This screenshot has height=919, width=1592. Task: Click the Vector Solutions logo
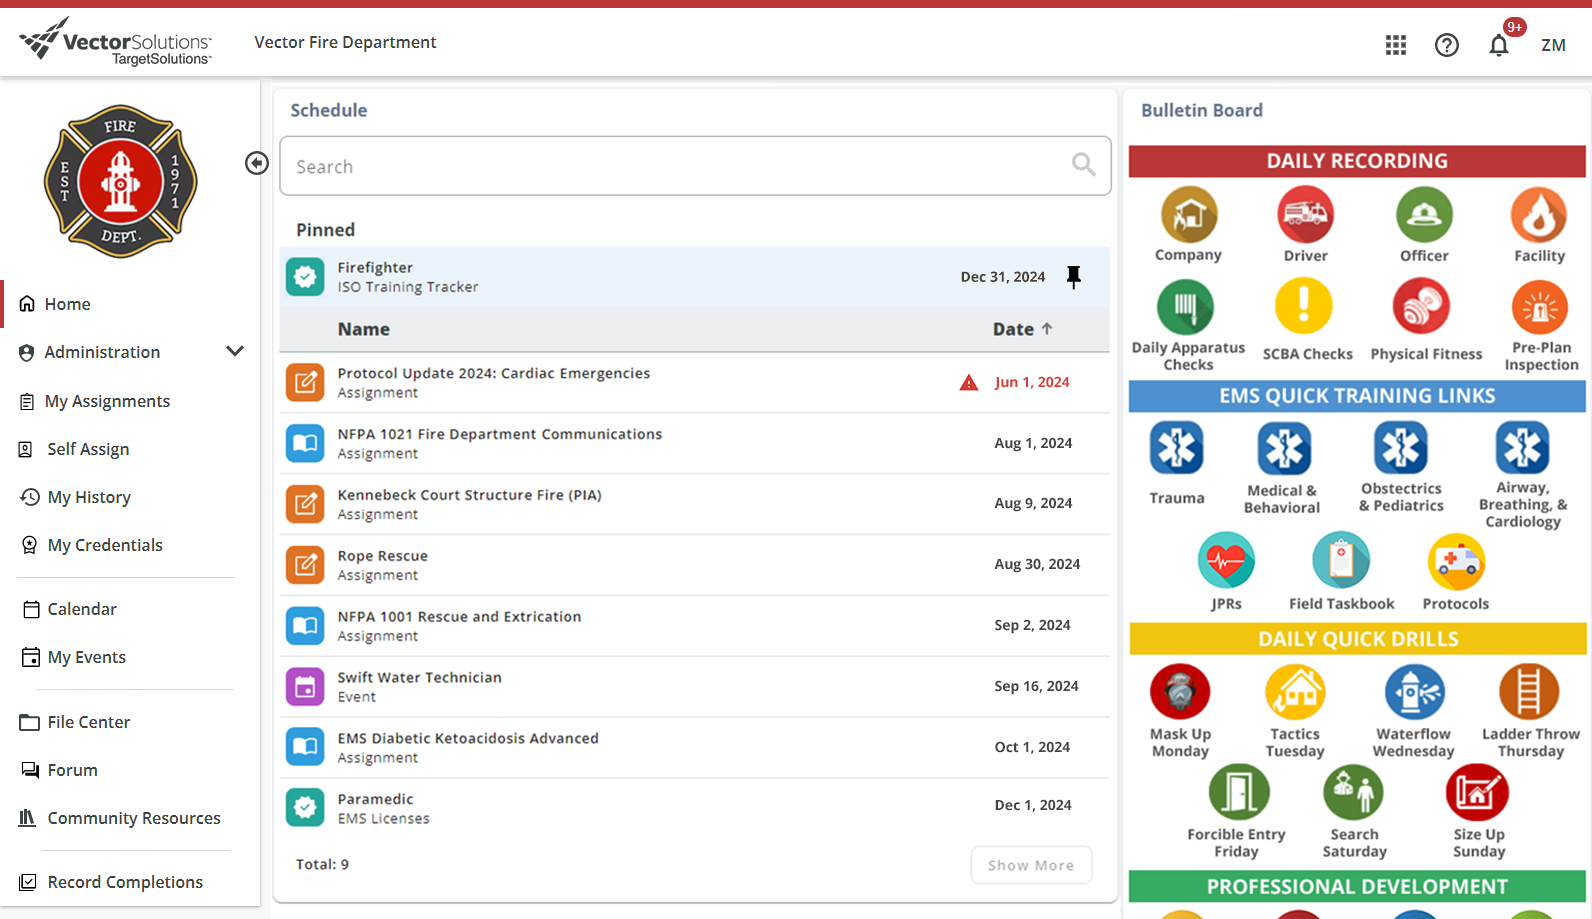tap(116, 42)
